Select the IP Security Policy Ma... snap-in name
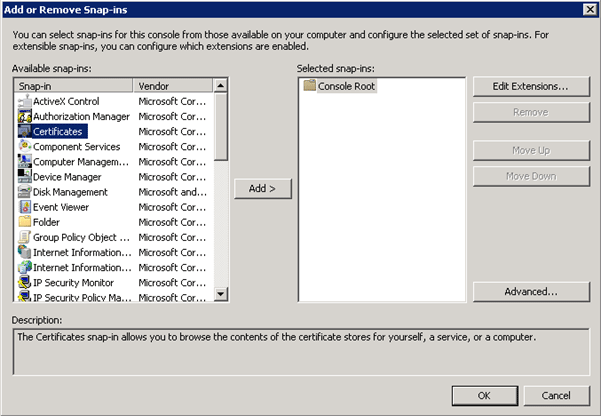Screen dimensions: 601x416 pos(82,297)
